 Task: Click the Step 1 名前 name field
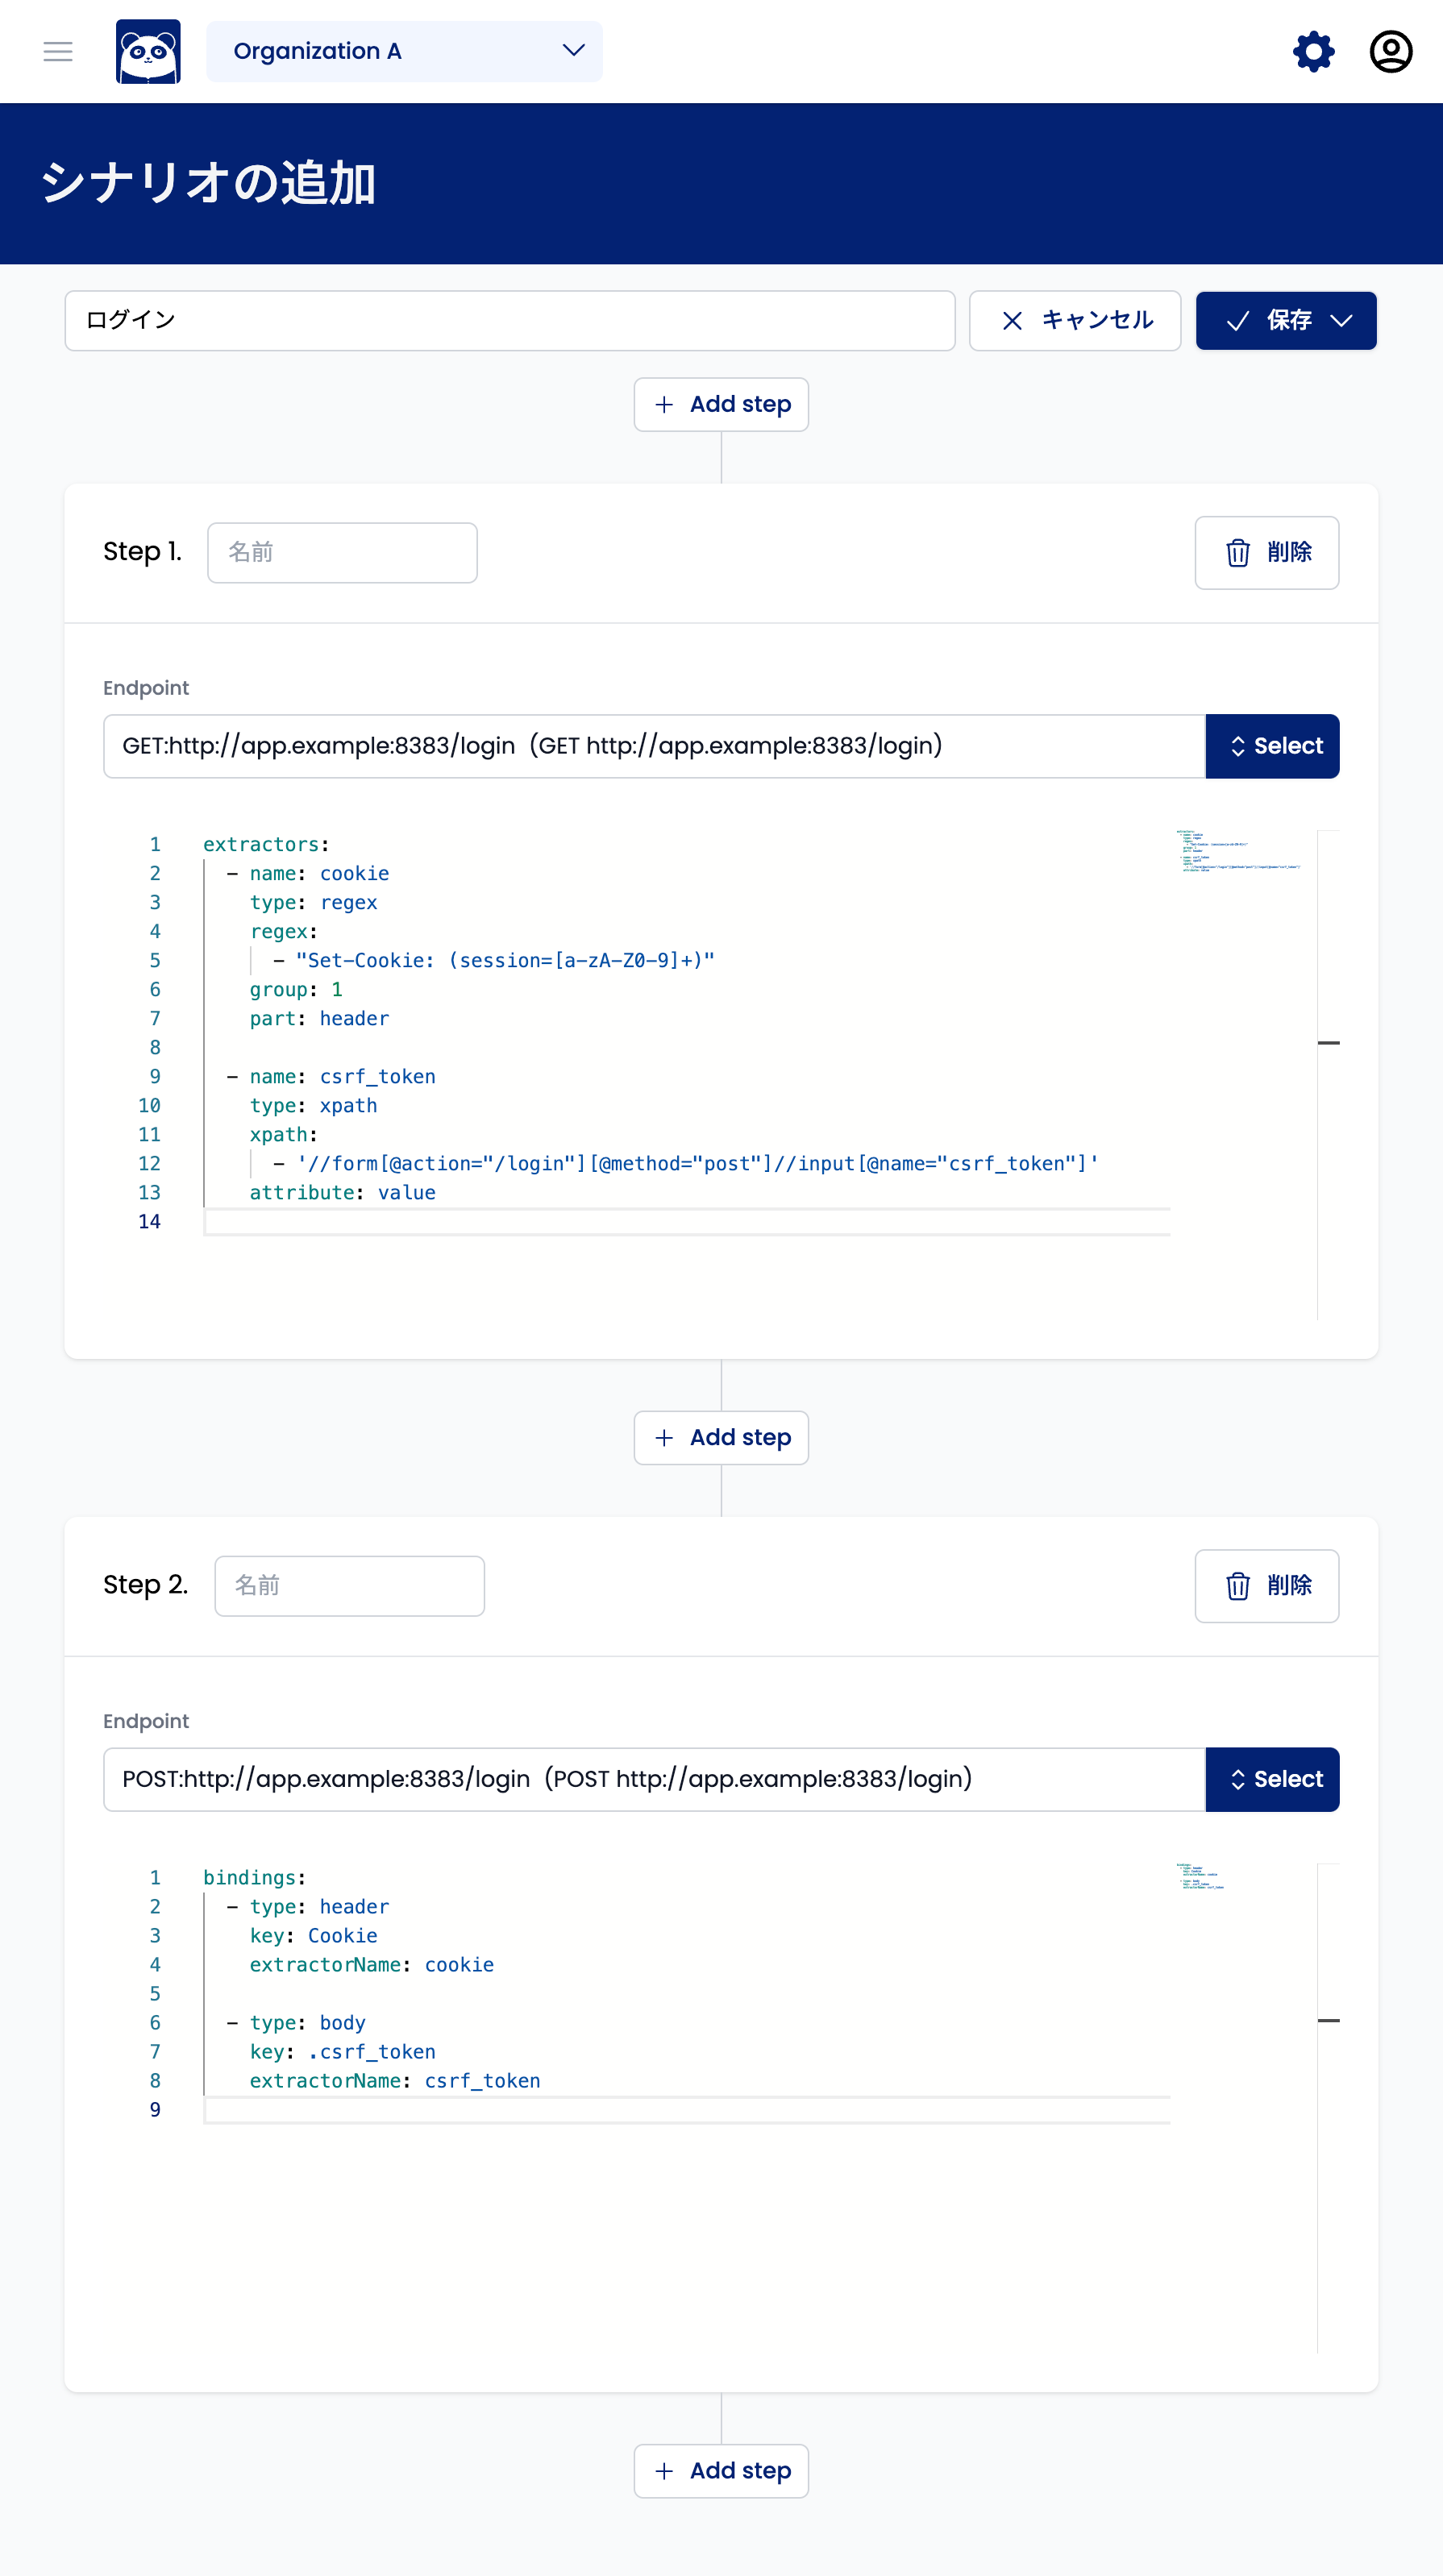point(342,553)
